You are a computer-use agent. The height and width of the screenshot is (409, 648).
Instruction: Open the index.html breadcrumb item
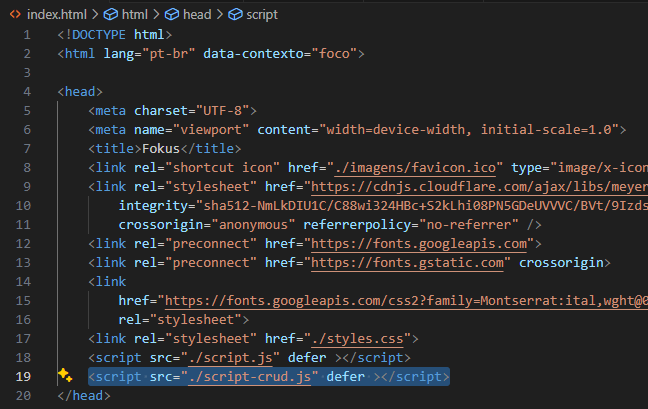pyautogui.click(x=55, y=15)
